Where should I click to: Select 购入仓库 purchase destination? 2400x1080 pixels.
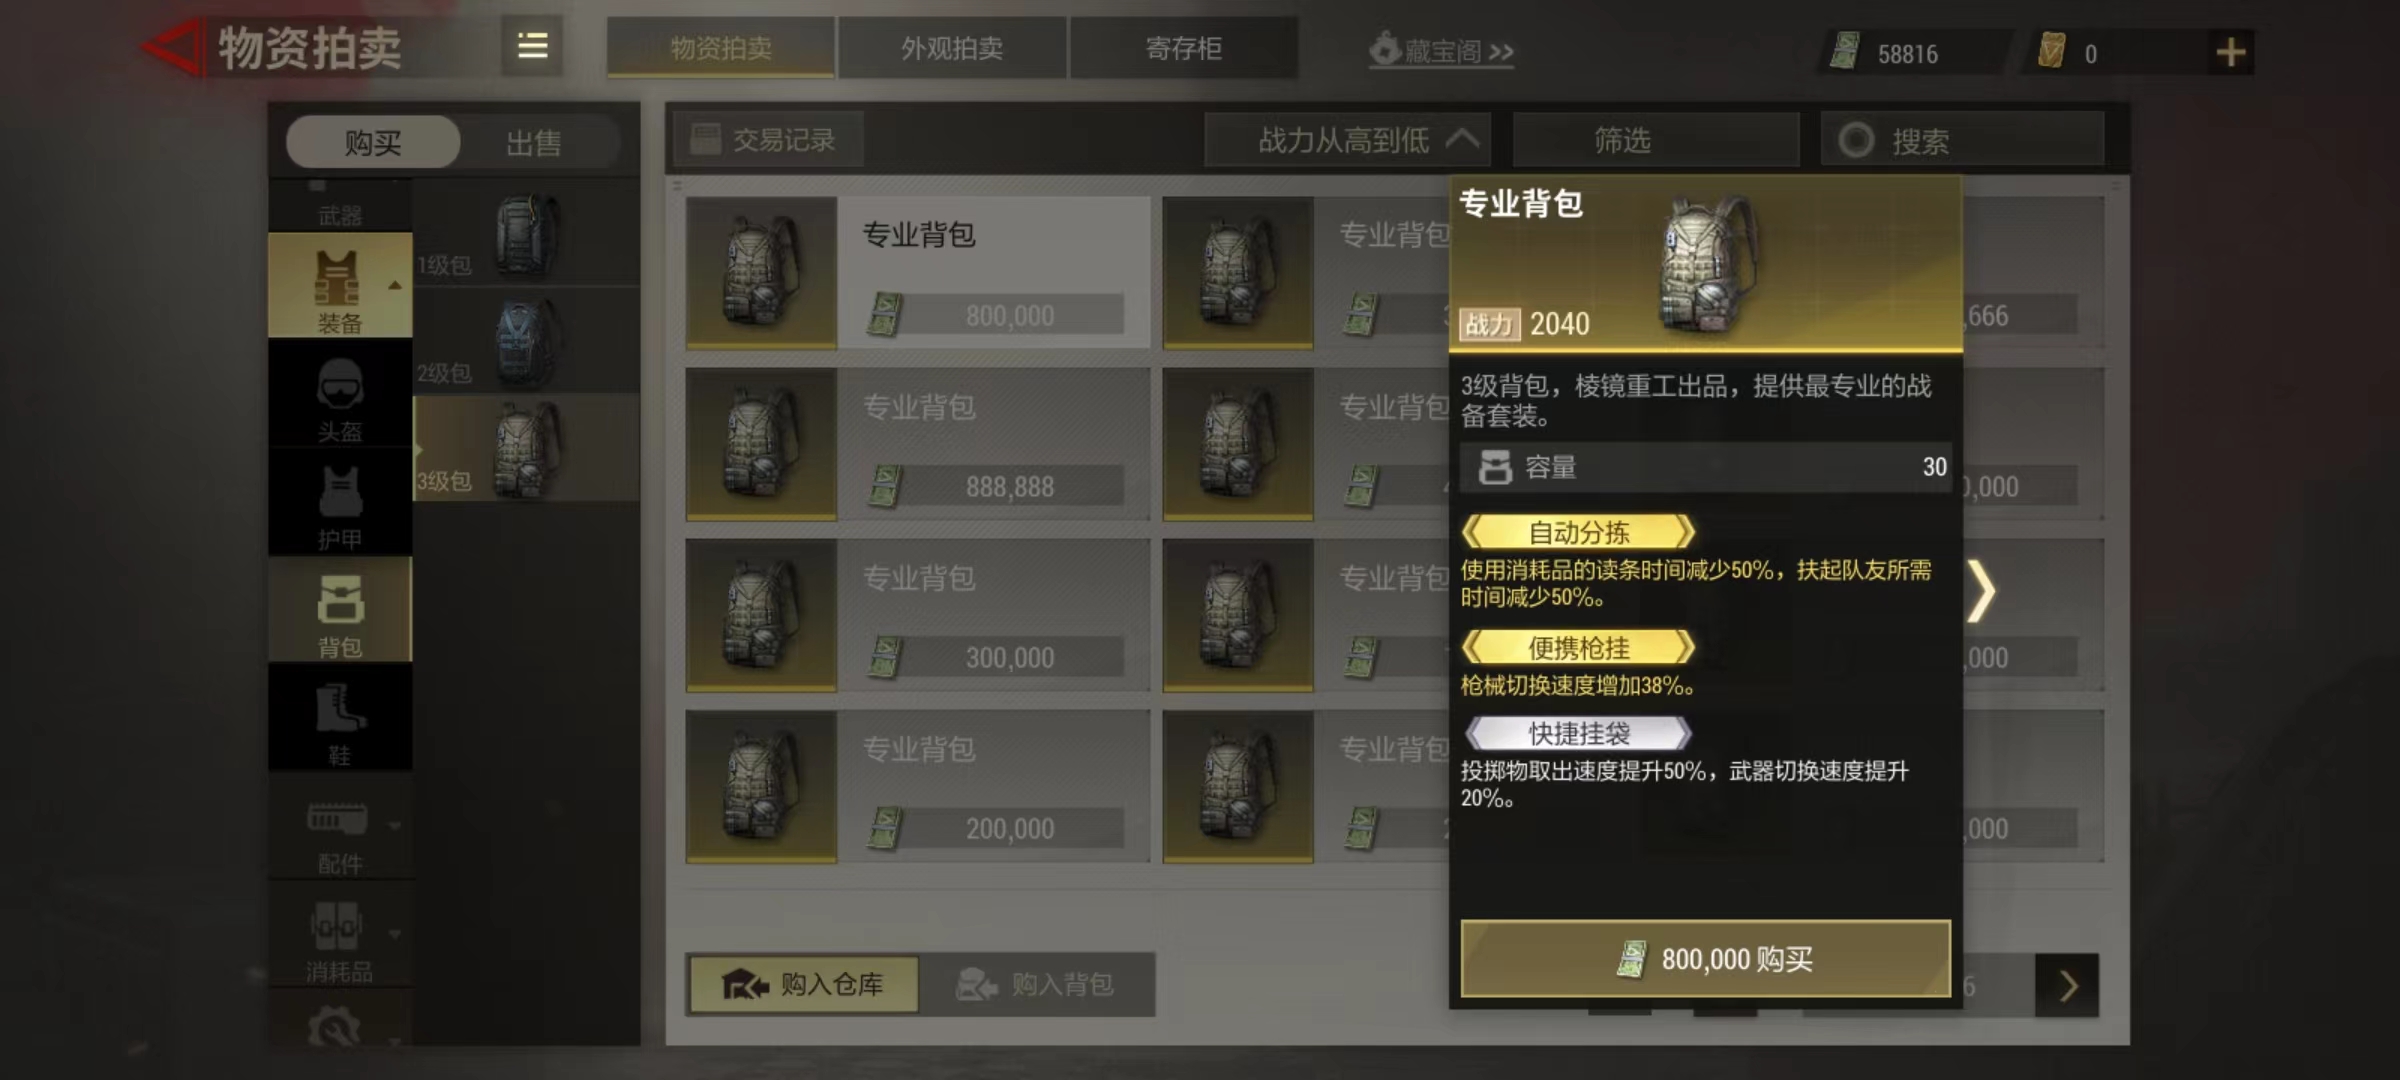(804, 985)
